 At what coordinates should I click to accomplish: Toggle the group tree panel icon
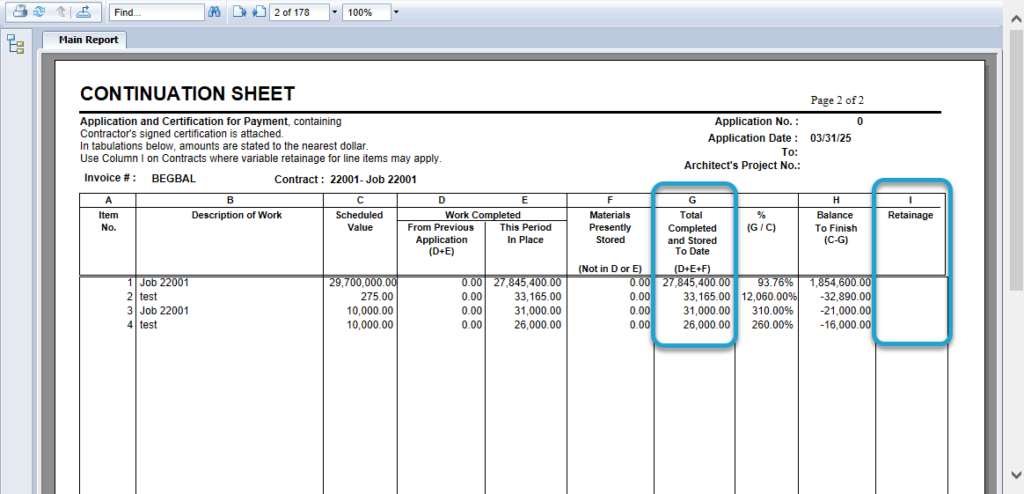[16, 45]
